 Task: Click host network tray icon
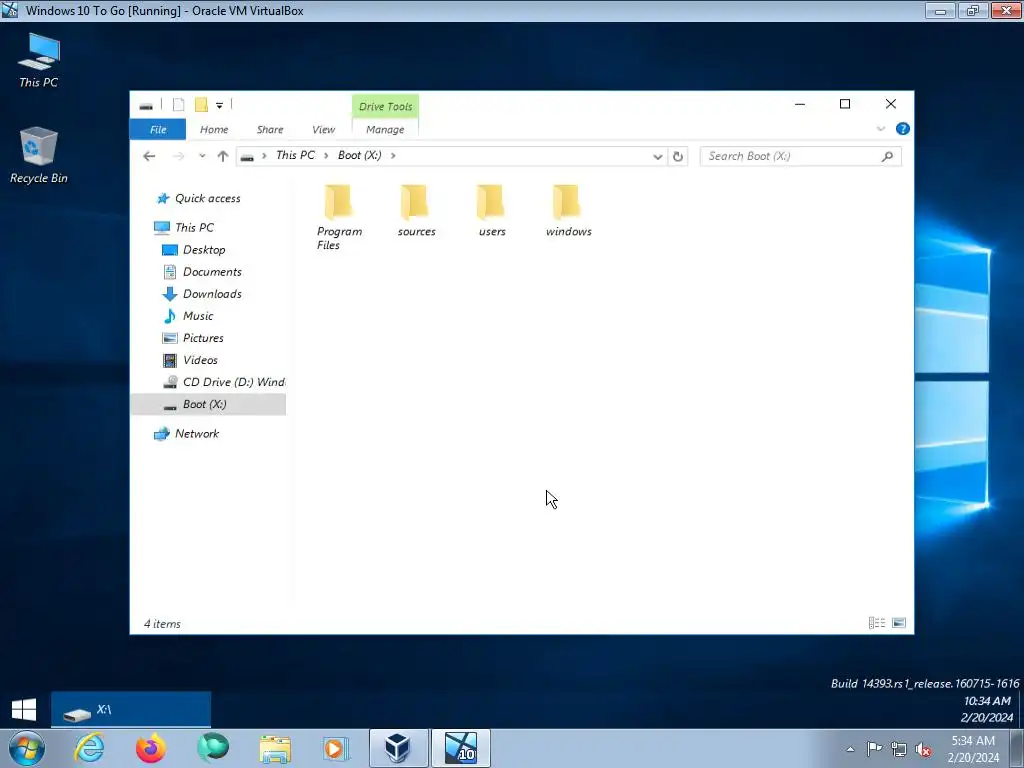[899, 750]
